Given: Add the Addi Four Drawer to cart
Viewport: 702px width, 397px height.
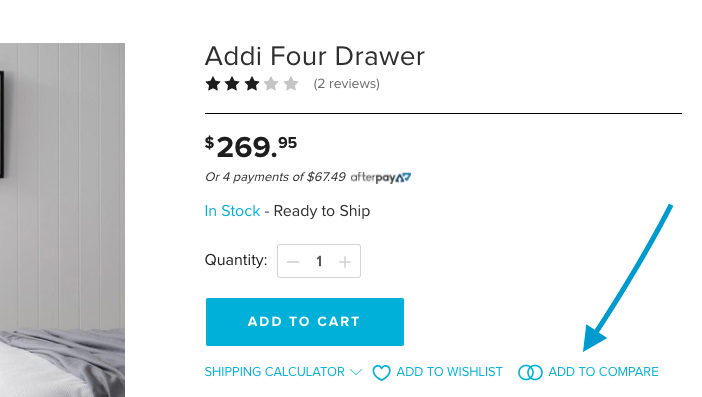Looking at the screenshot, I should (305, 322).
